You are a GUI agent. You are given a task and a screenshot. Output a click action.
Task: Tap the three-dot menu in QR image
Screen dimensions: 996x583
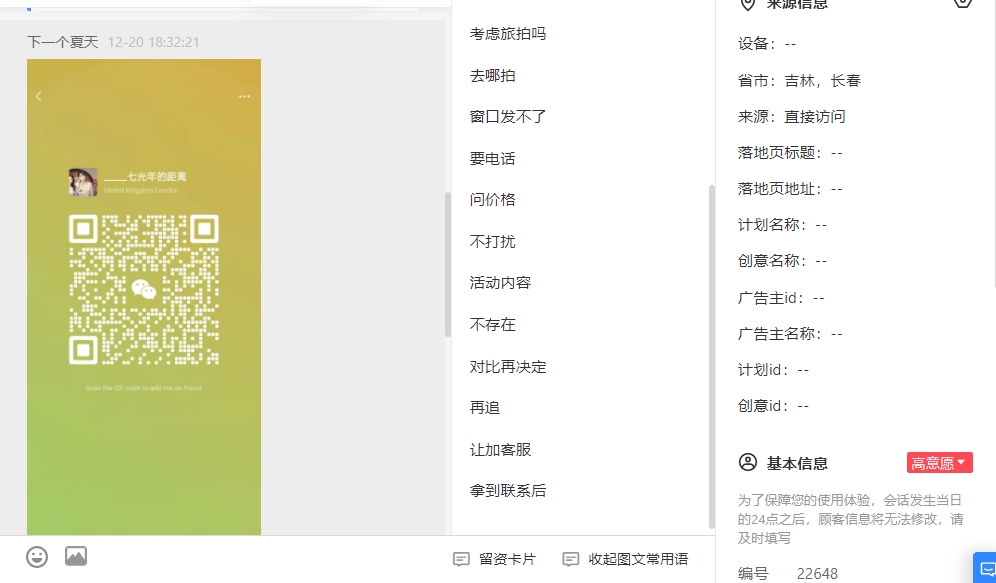point(245,96)
